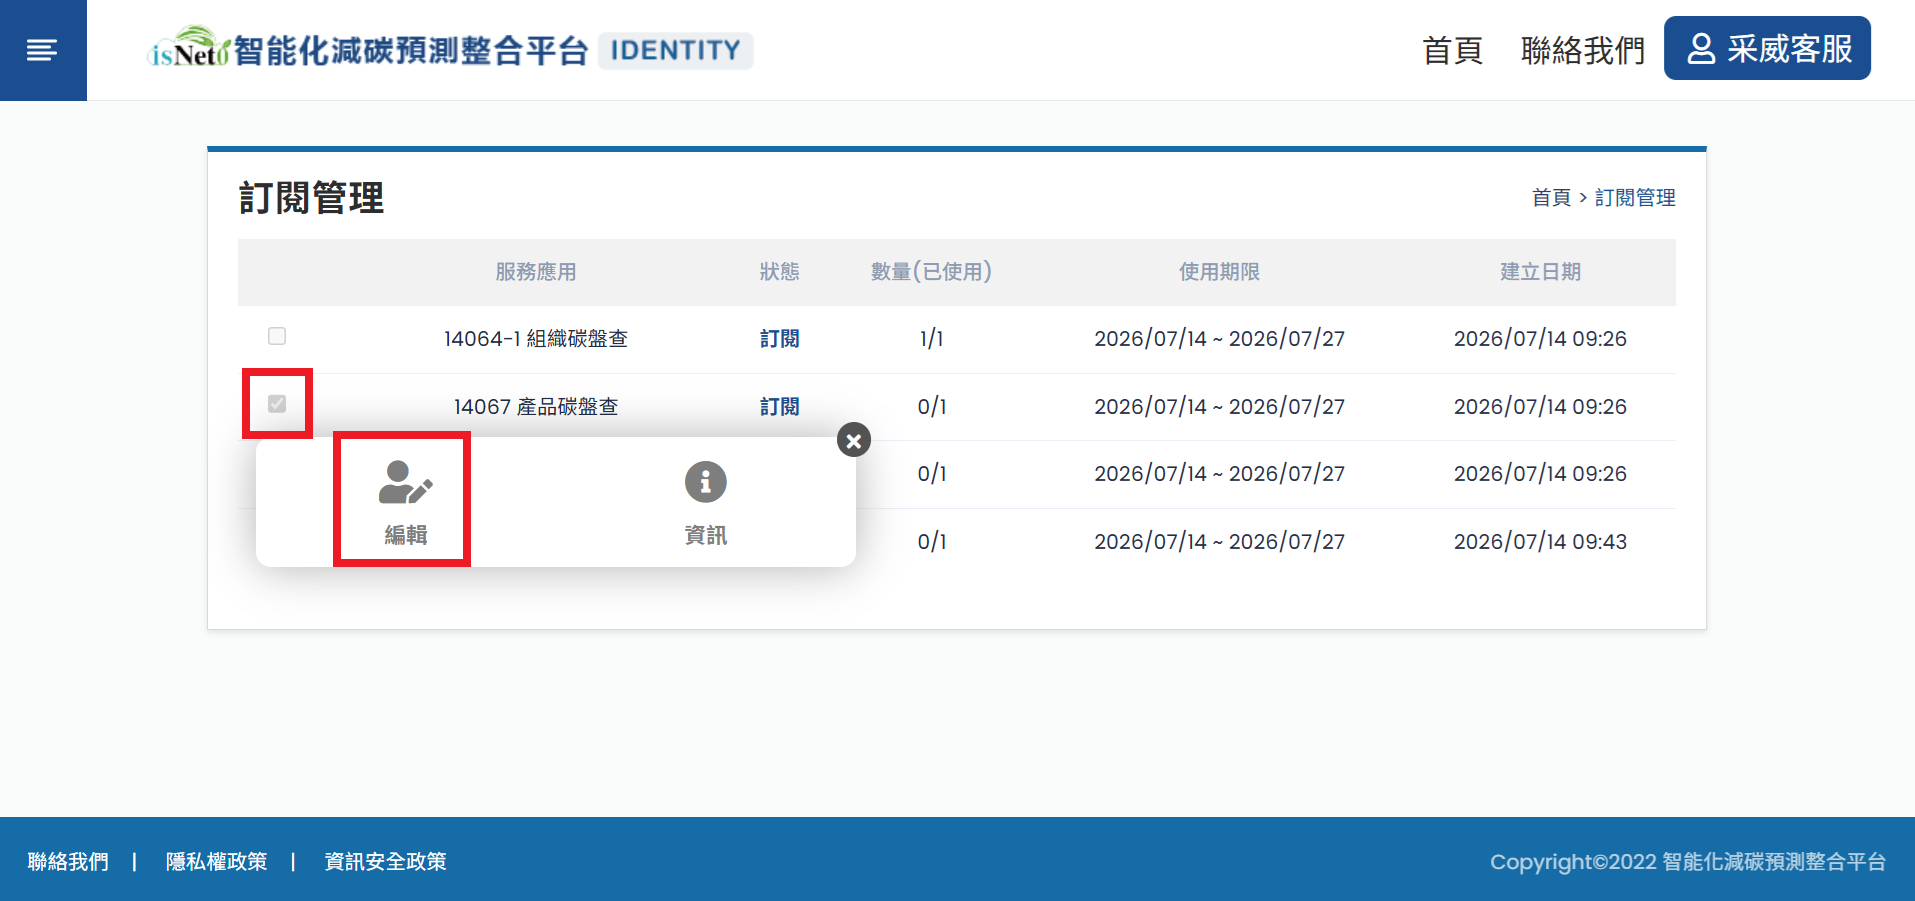1915x901 pixels.
Task: Open footer 隱私權政策 link
Action: coord(216,862)
